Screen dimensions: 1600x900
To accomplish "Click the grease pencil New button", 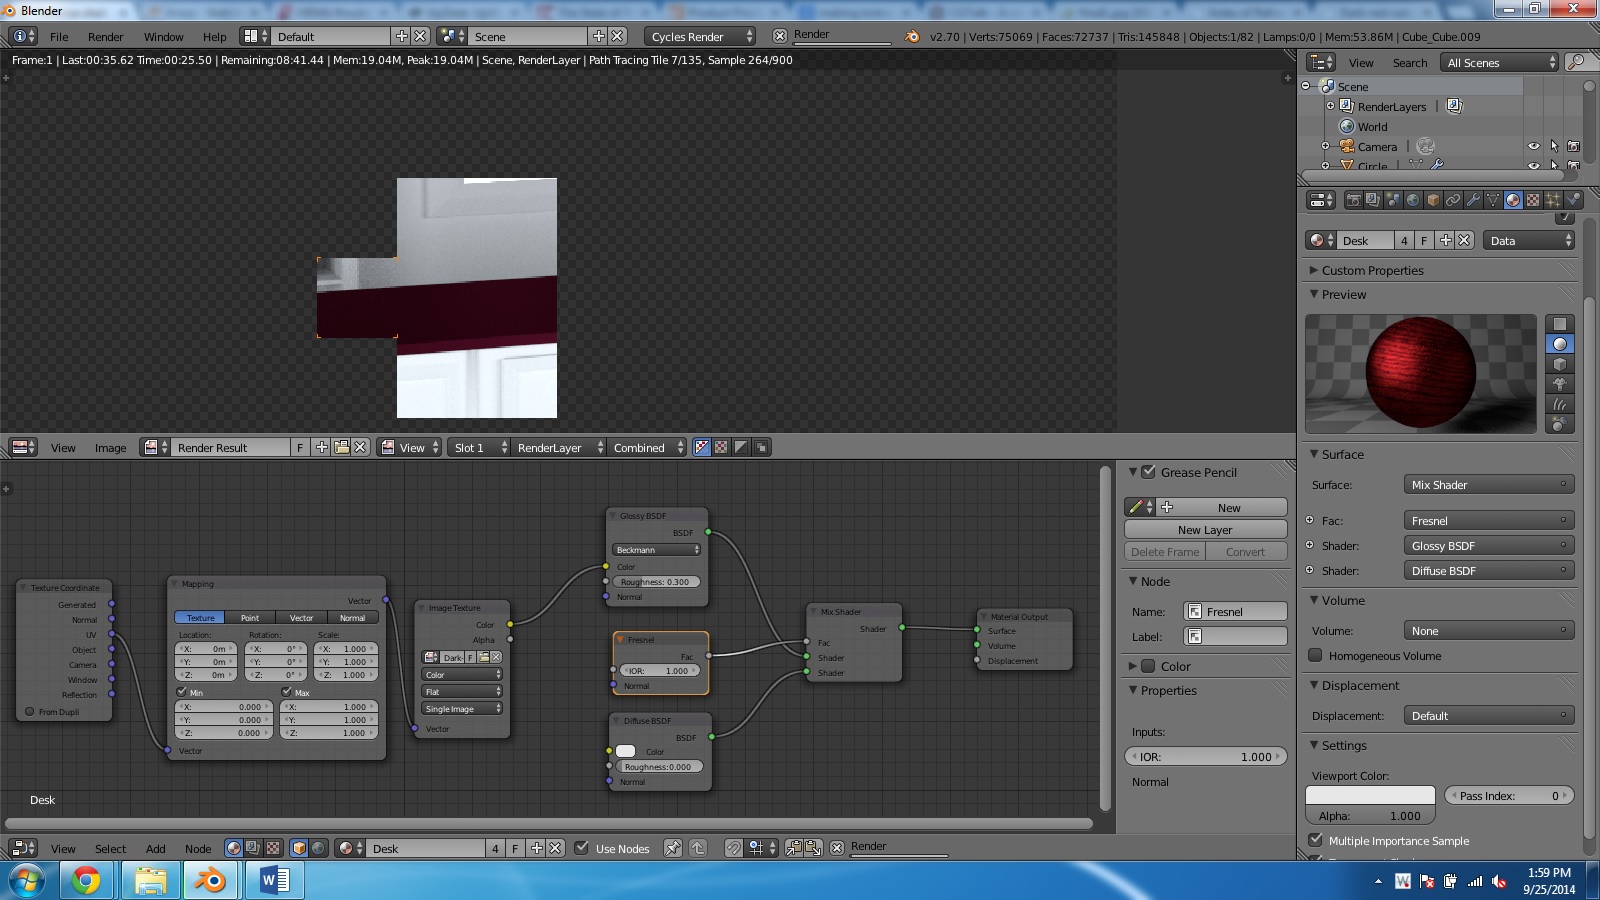I will click(1229, 508).
